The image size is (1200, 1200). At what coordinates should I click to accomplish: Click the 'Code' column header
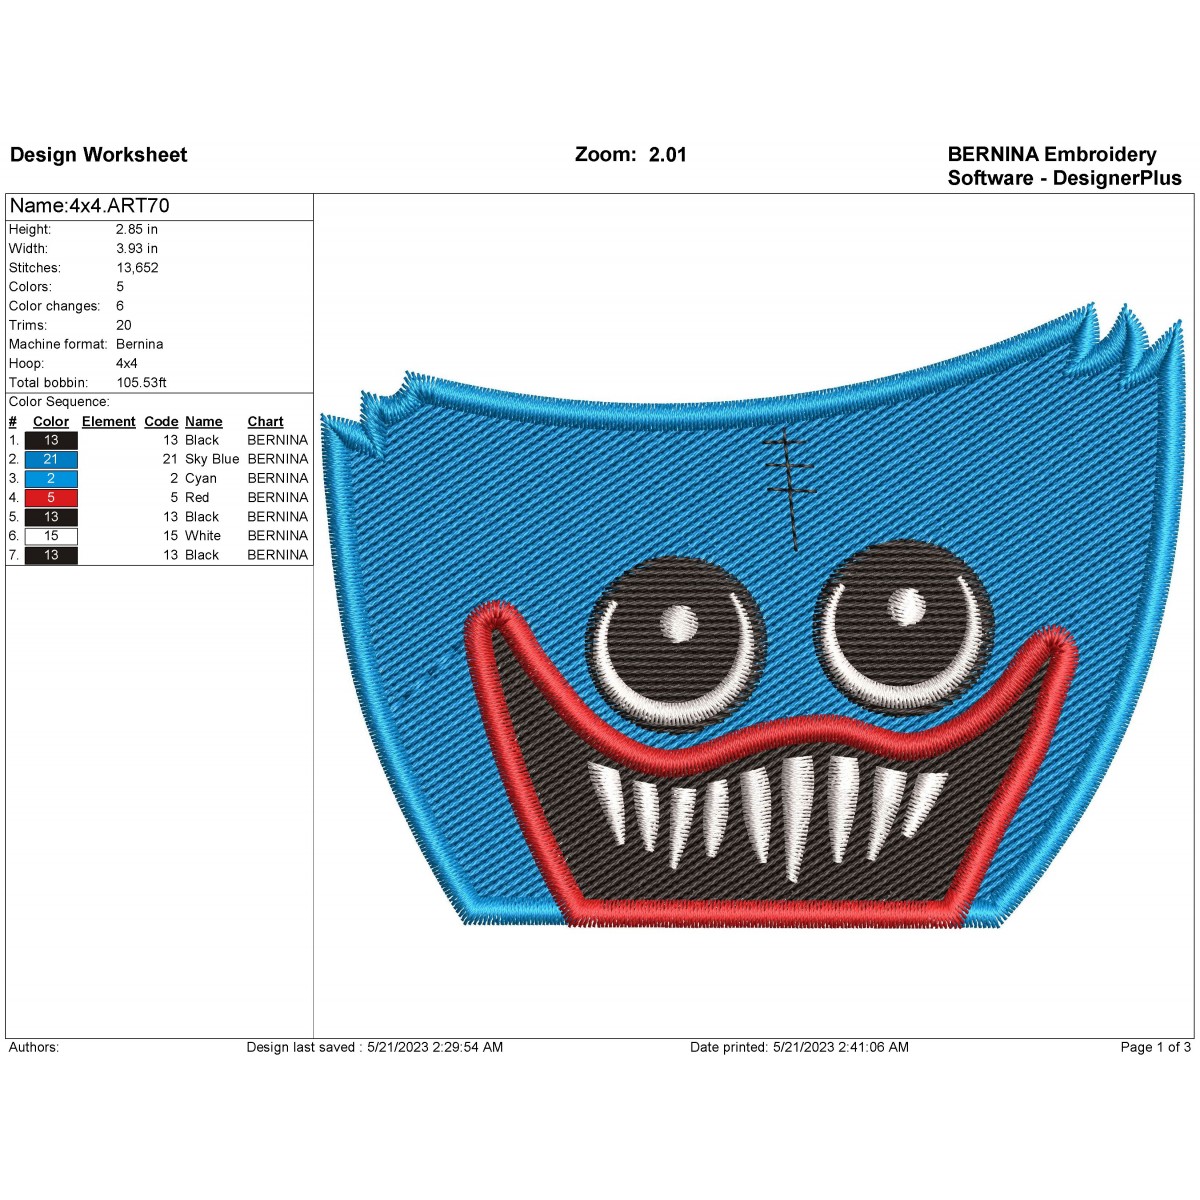[161, 422]
